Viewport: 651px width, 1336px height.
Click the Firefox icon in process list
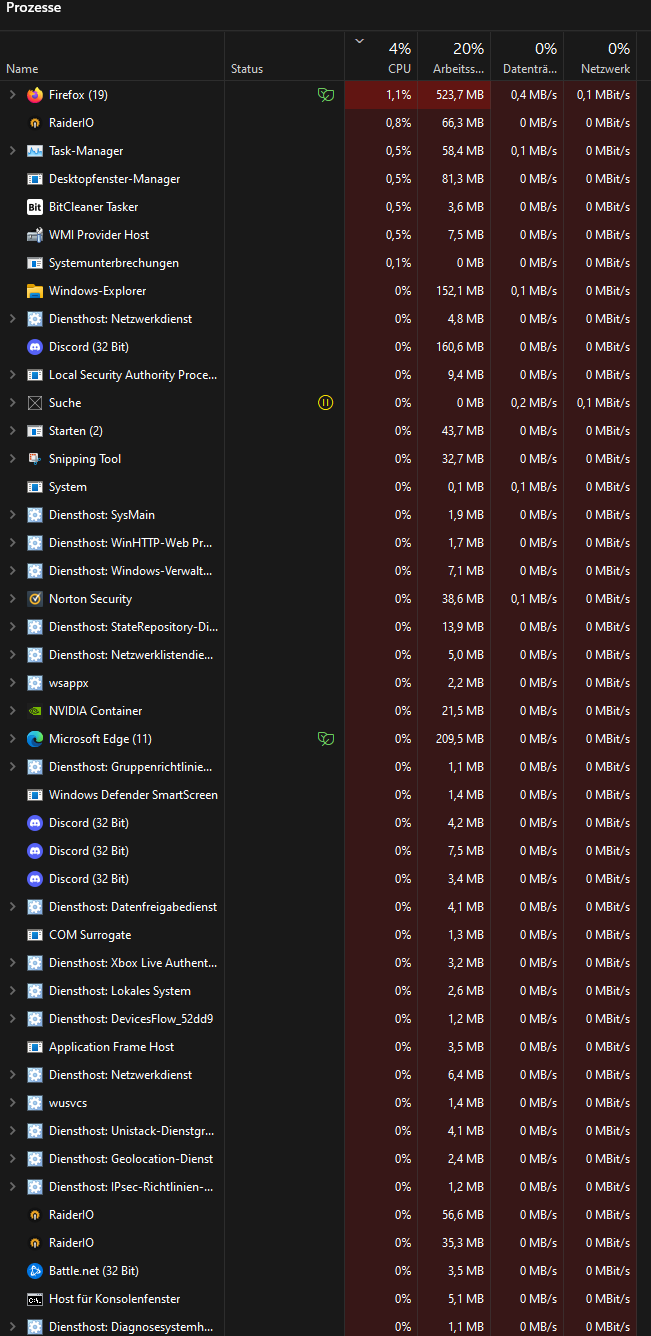click(35, 95)
